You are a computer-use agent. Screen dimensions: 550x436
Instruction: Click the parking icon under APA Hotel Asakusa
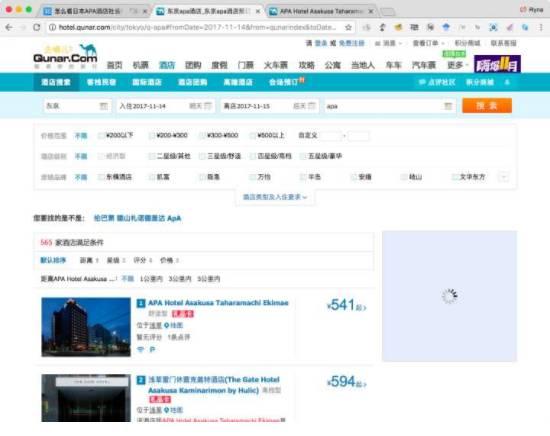click(x=152, y=349)
